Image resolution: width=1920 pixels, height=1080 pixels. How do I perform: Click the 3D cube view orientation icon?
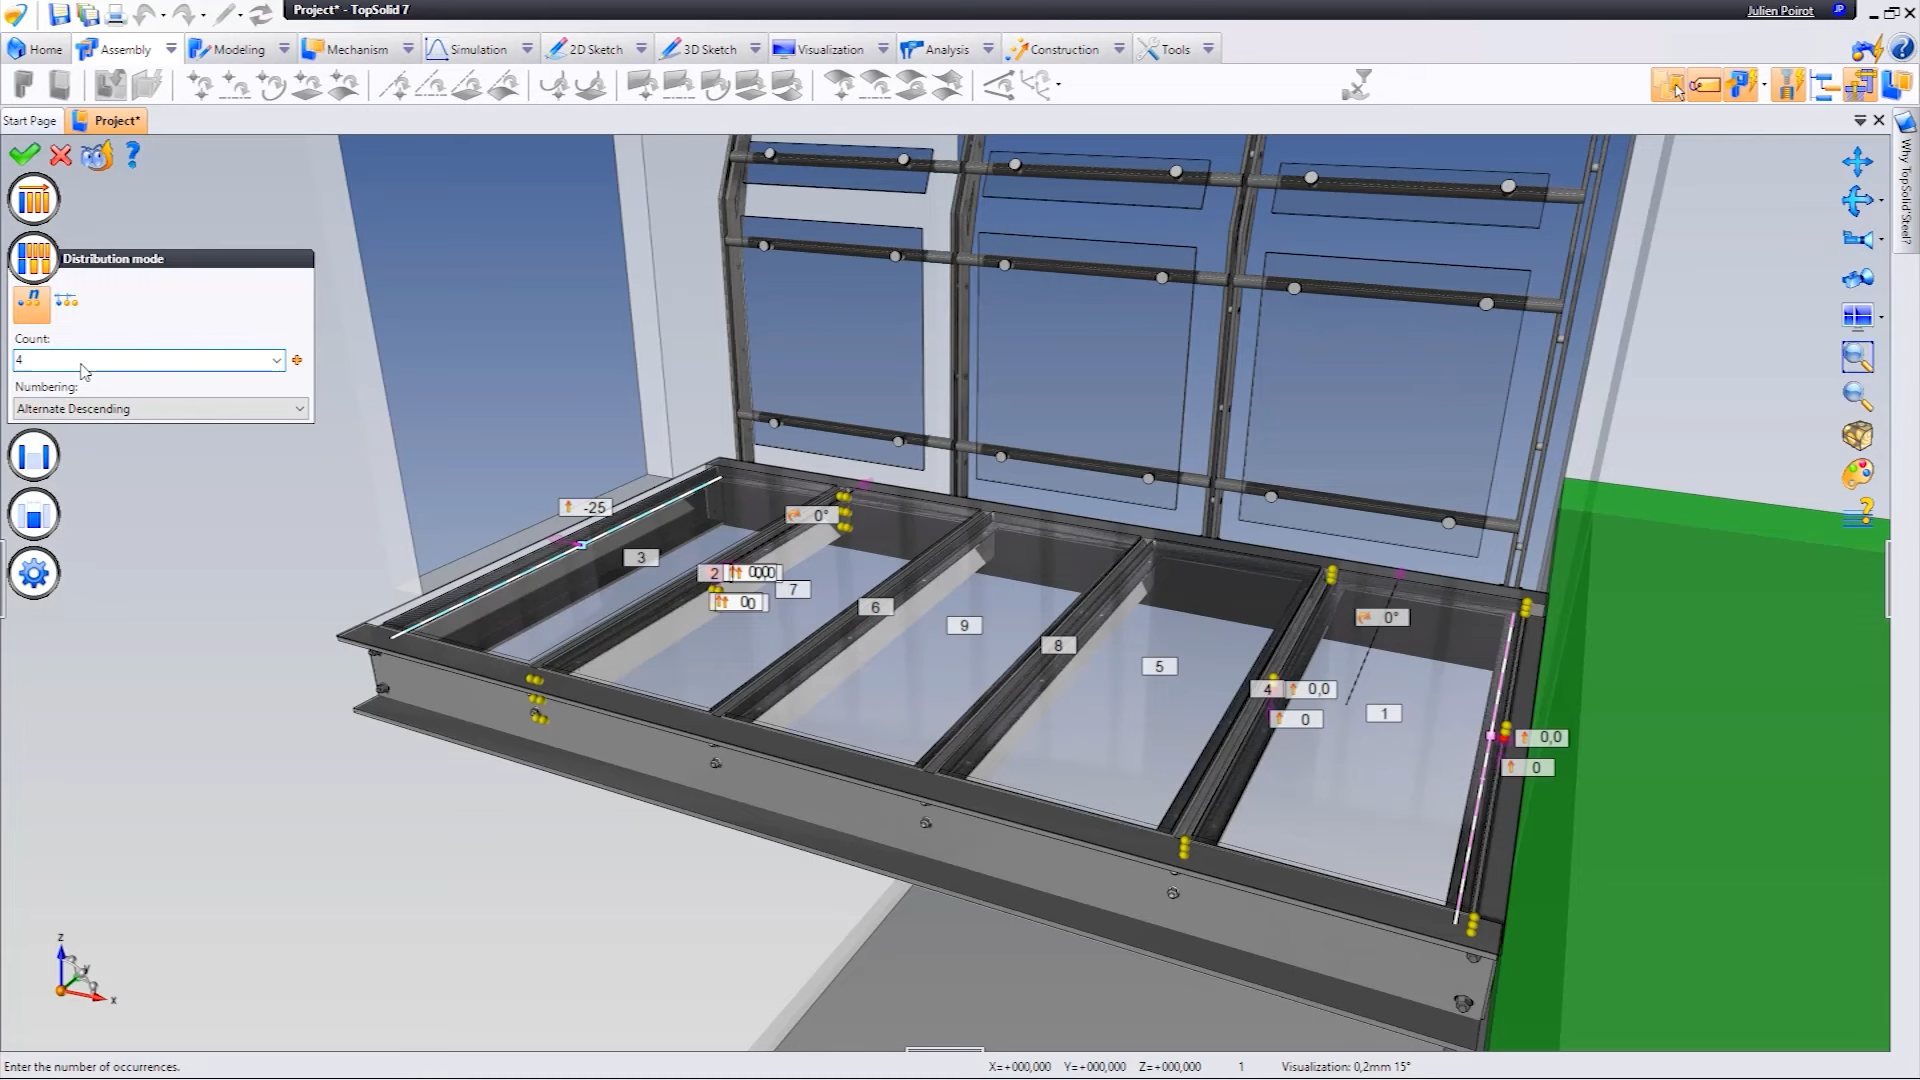coord(1857,435)
